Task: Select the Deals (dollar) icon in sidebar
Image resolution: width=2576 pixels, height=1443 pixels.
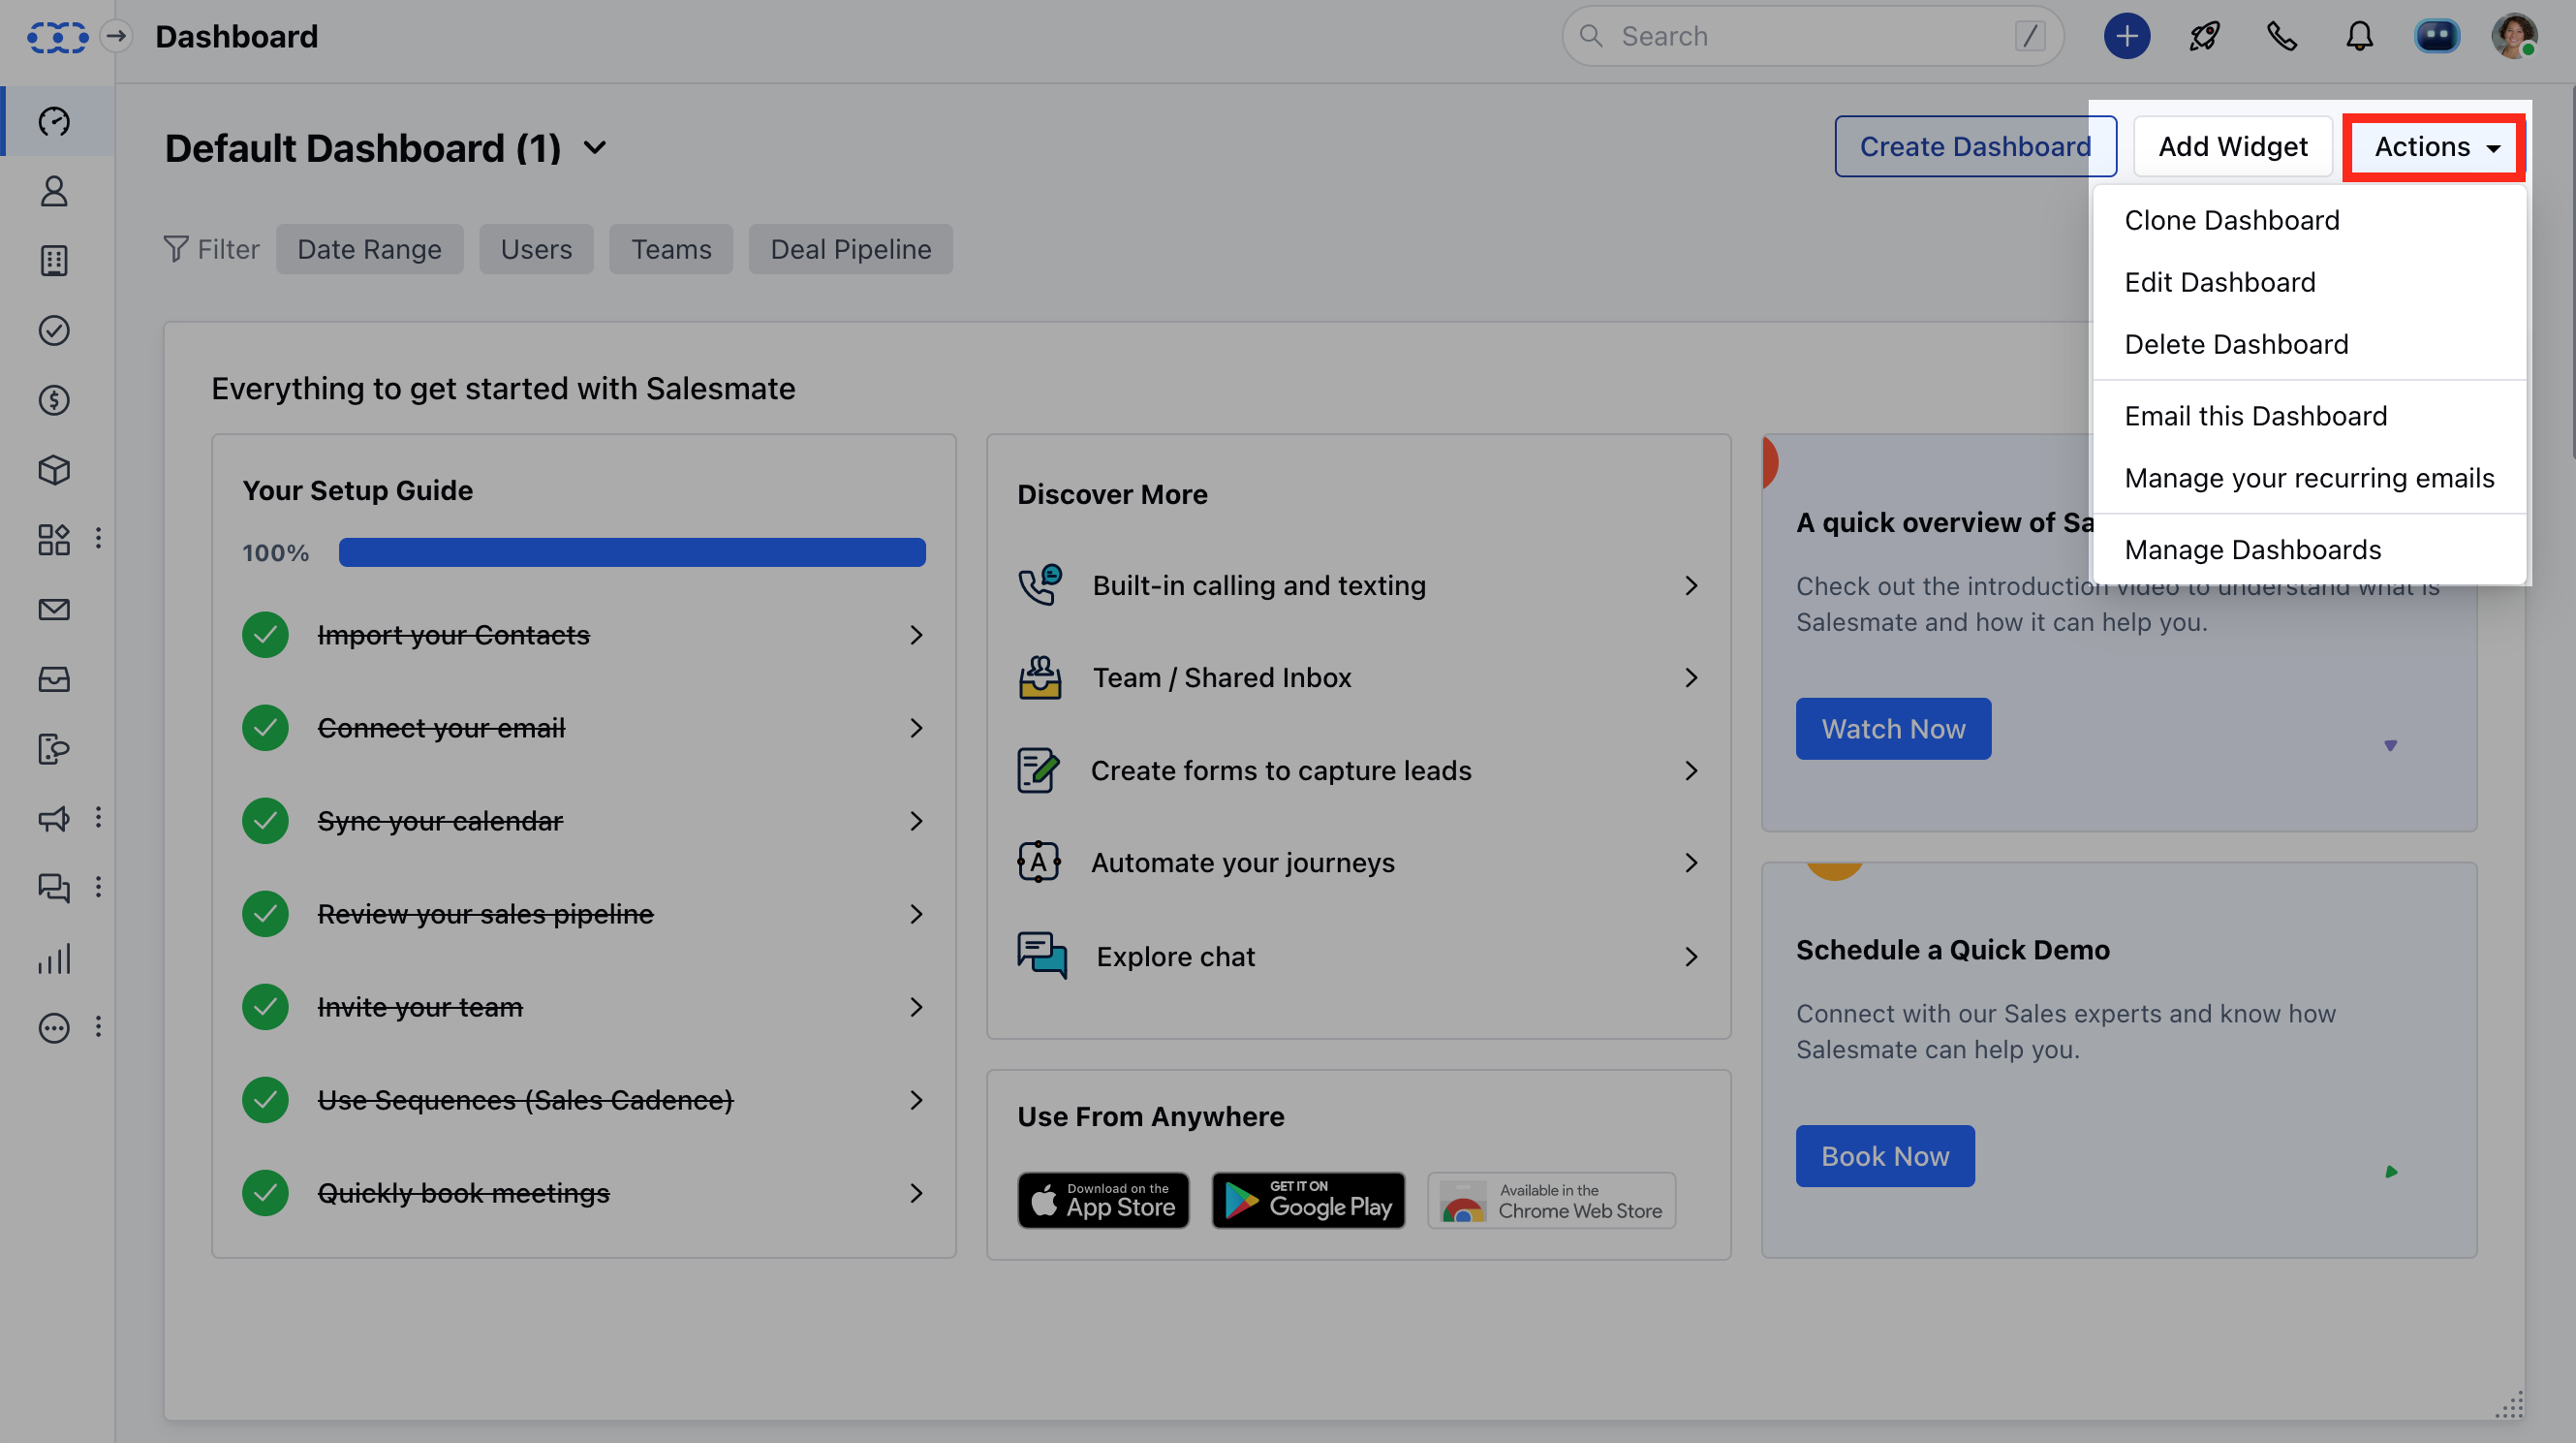Action: 53,400
